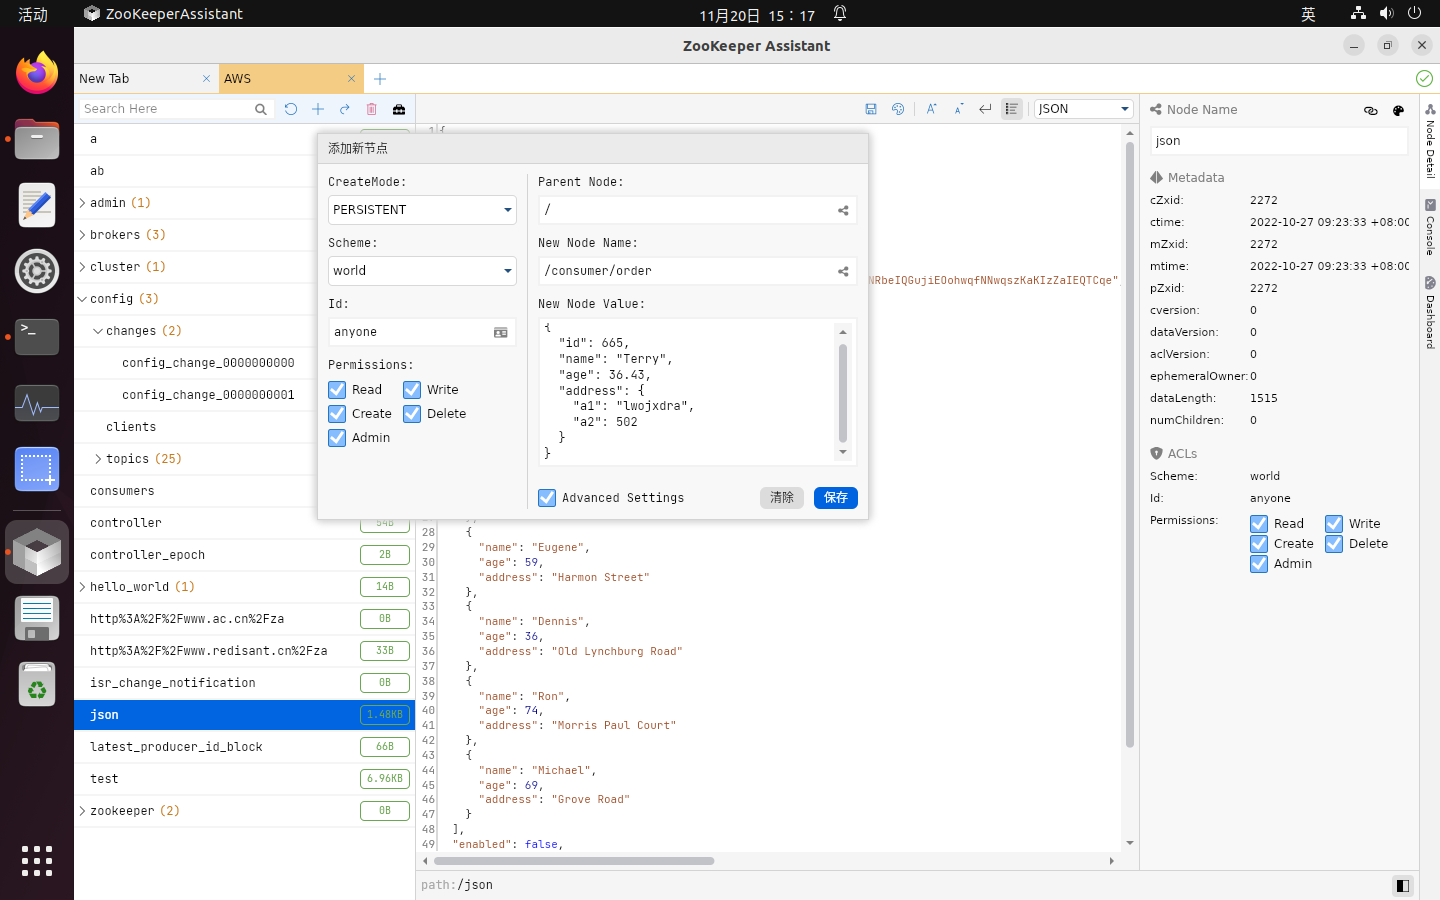
Task: Increase editor font size
Action: point(931,109)
